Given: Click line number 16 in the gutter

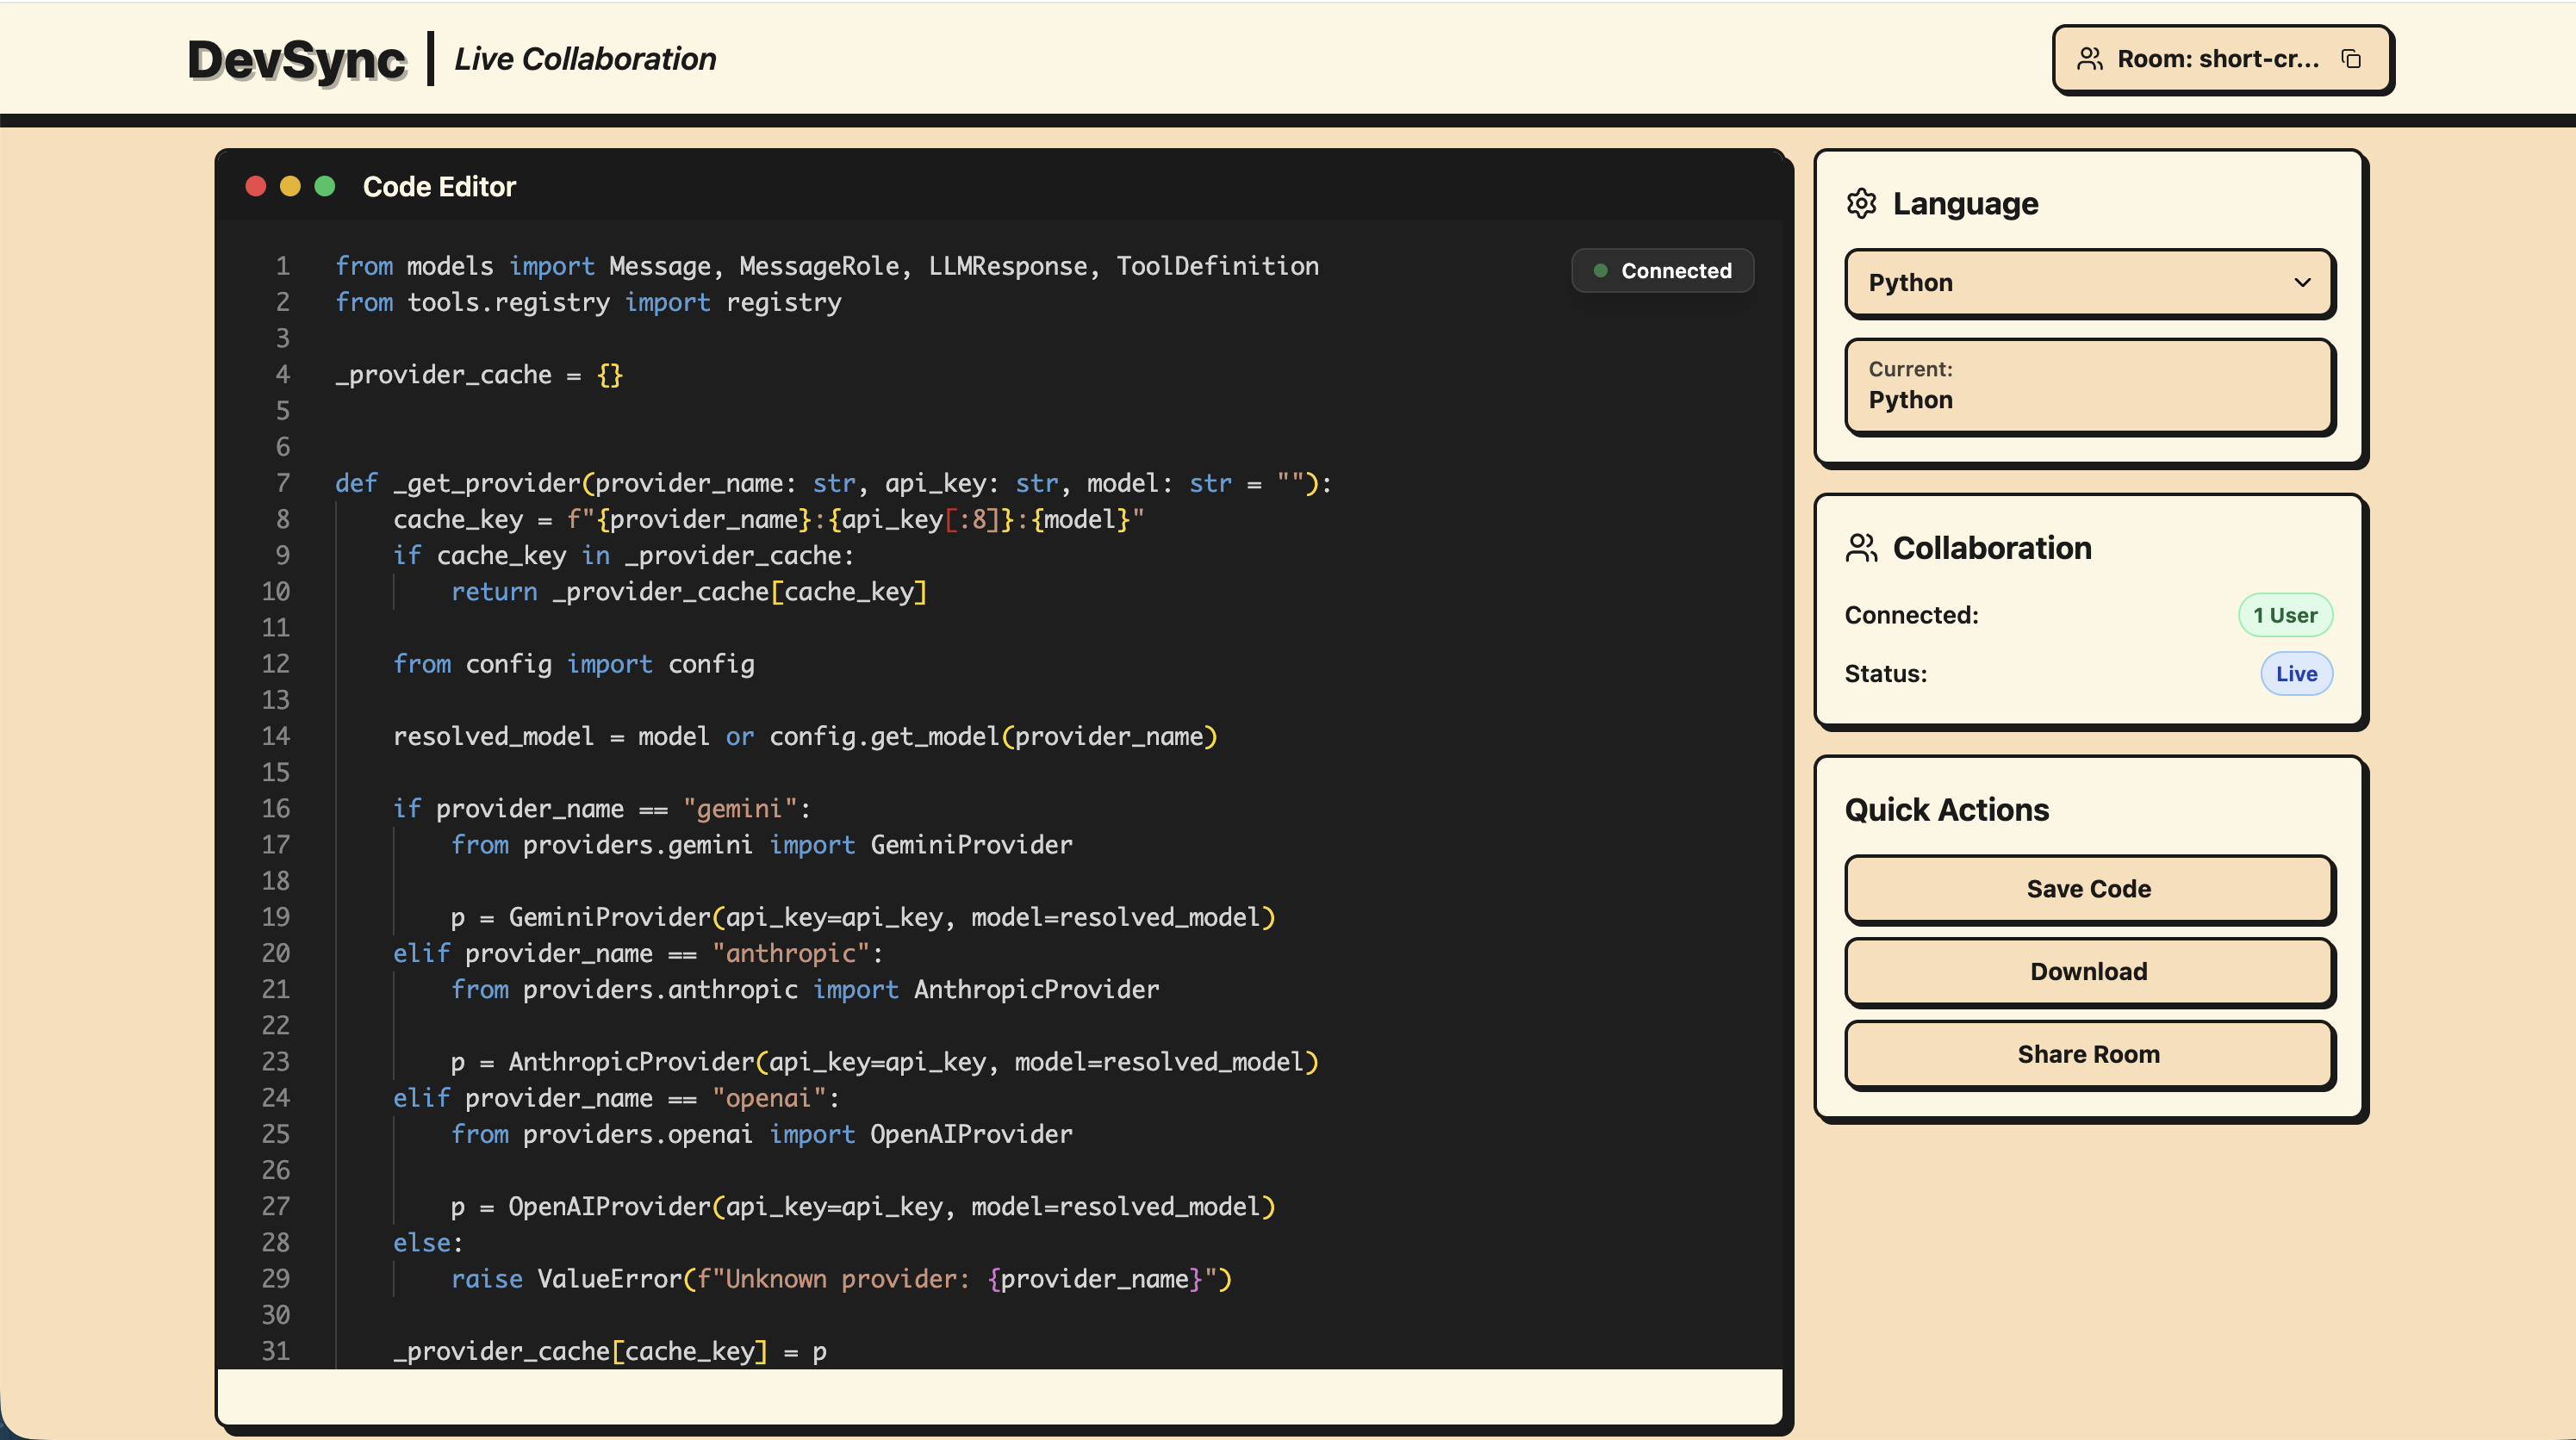Looking at the screenshot, I should (x=276, y=809).
